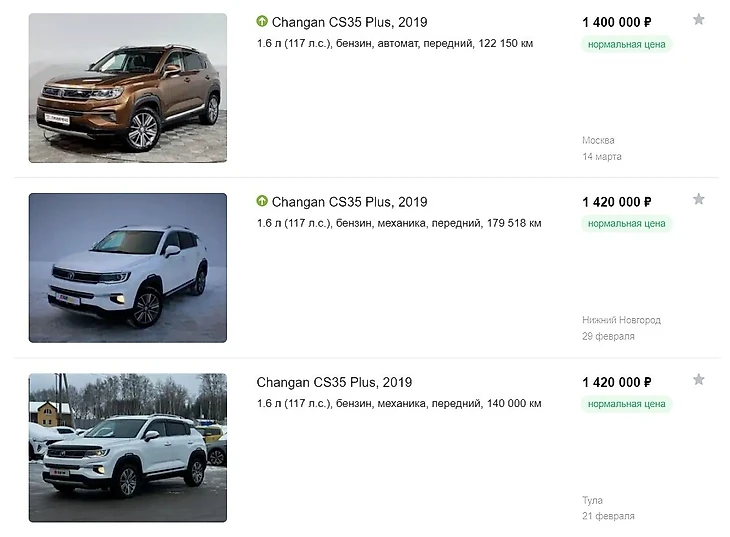Open photo of white Changan on snow
This screenshot has width=730, height=537.
128,268
